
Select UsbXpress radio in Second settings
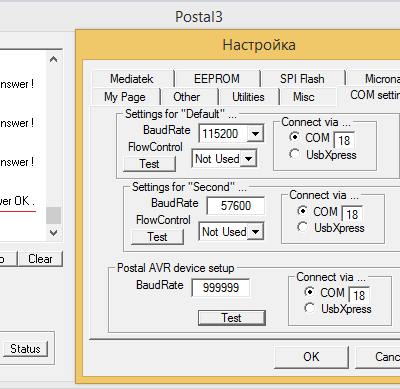[302, 227]
